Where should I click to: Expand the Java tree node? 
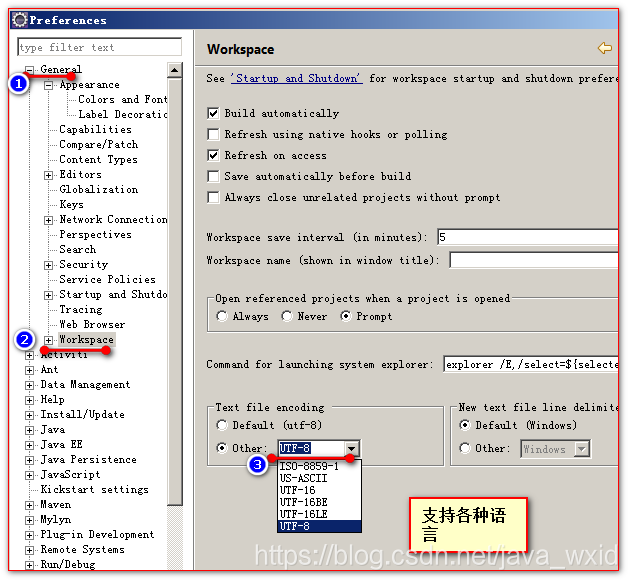click(x=29, y=430)
